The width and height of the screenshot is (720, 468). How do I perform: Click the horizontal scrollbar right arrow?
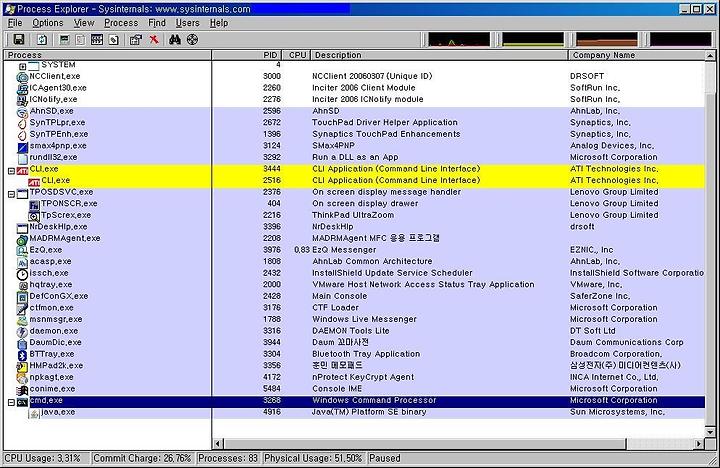pyautogui.click(x=699, y=444)
